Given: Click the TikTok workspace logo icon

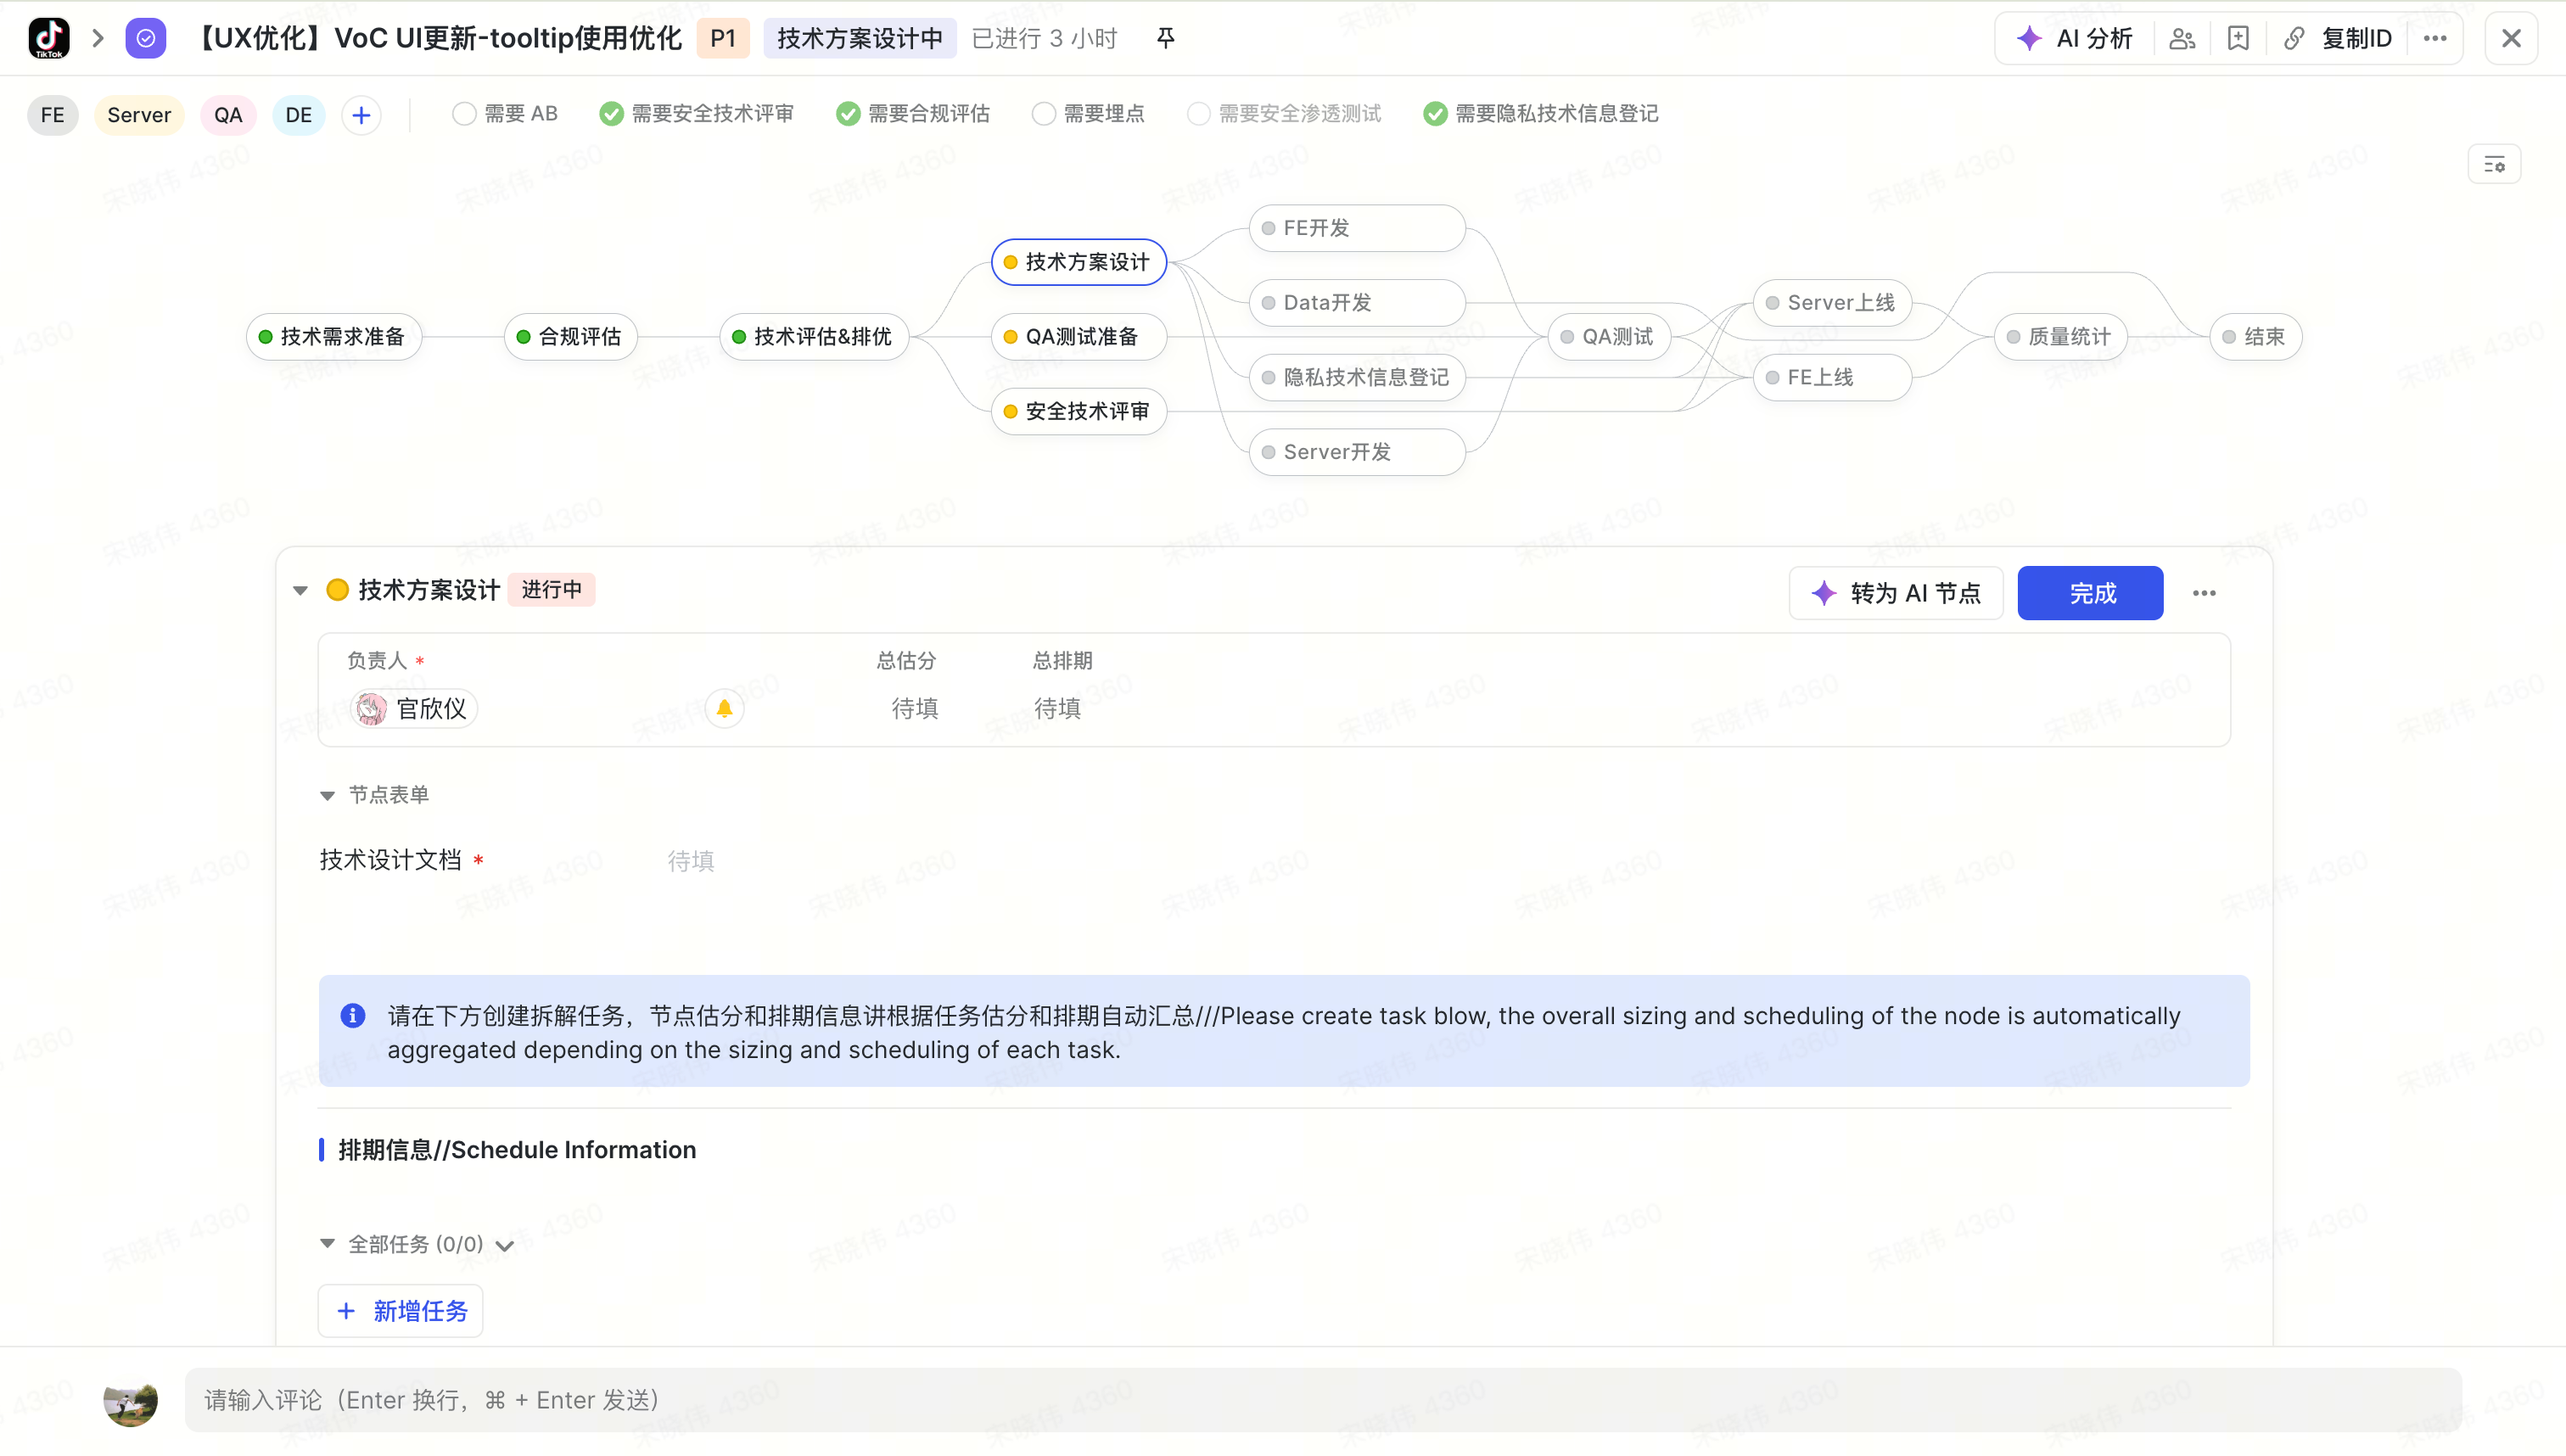Looking at the screenshot, I should [x=49, y=38].
